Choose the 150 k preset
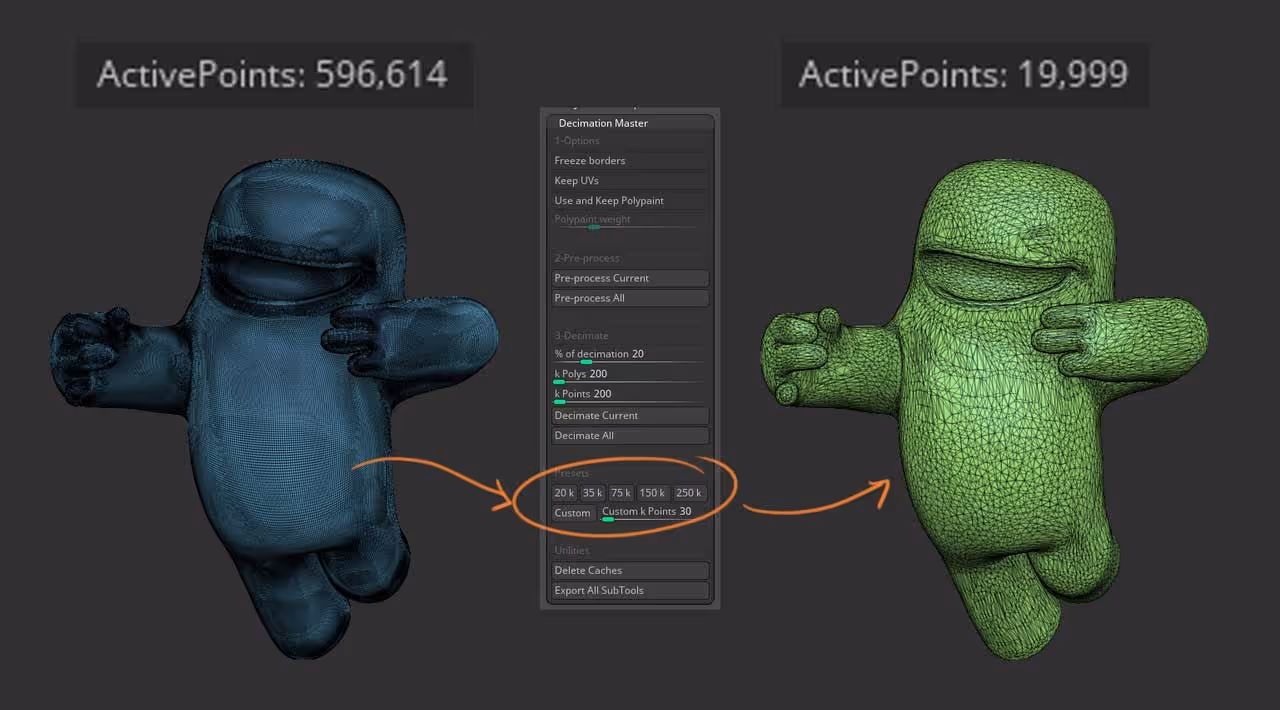Screen dimensions: 1280x710 (652, 493)
